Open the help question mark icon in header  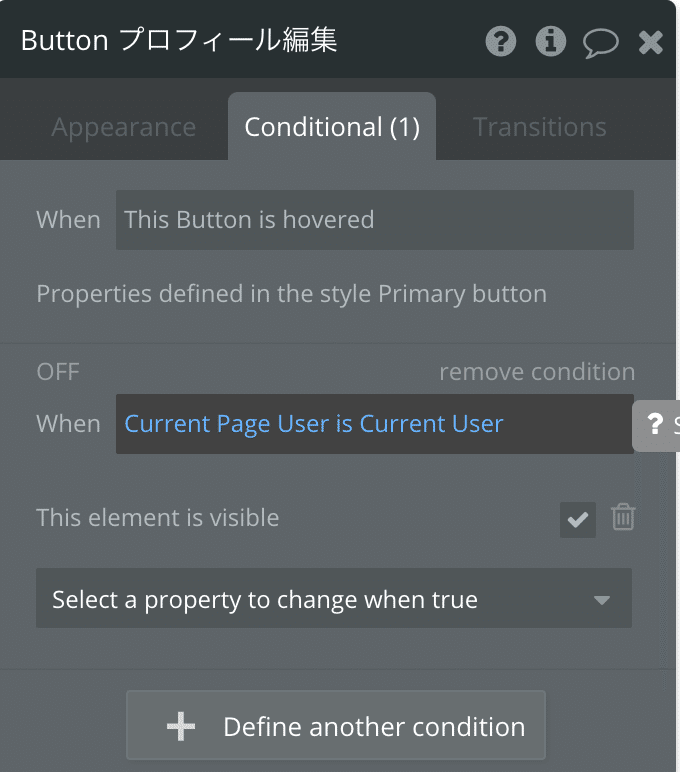tap(501, 41)
